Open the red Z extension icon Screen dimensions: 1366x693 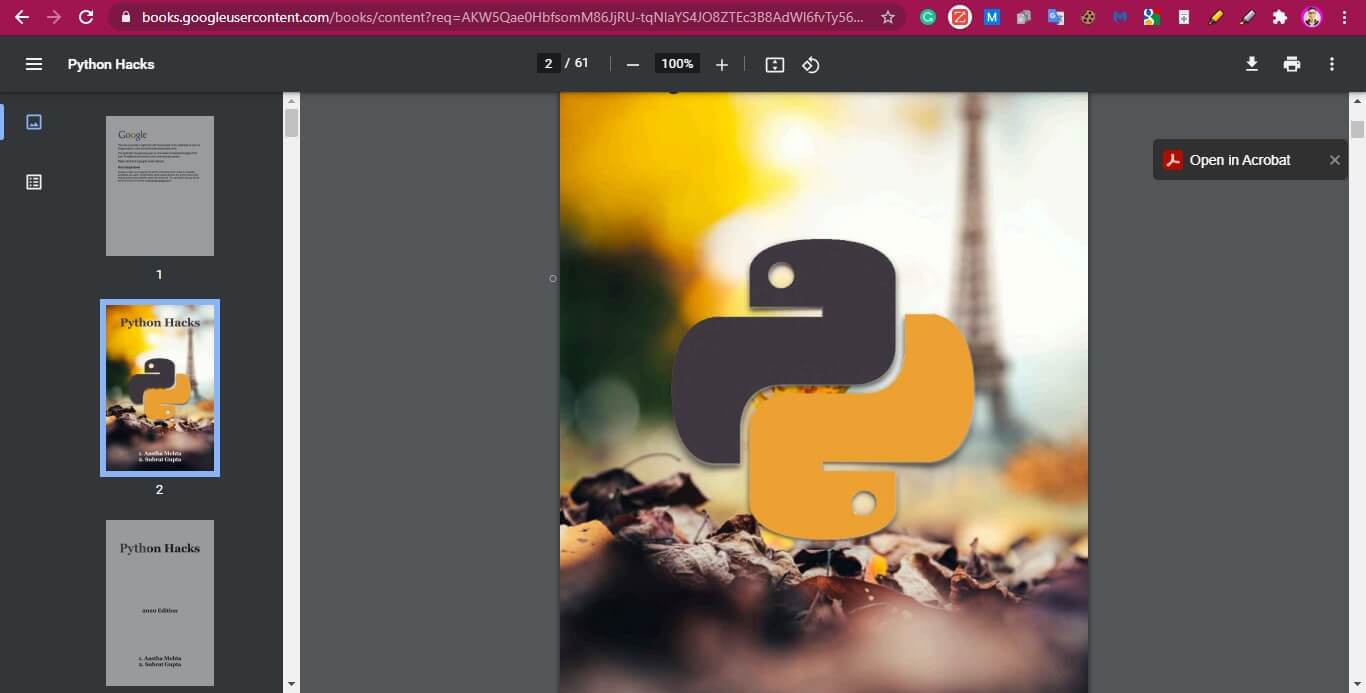960,17
